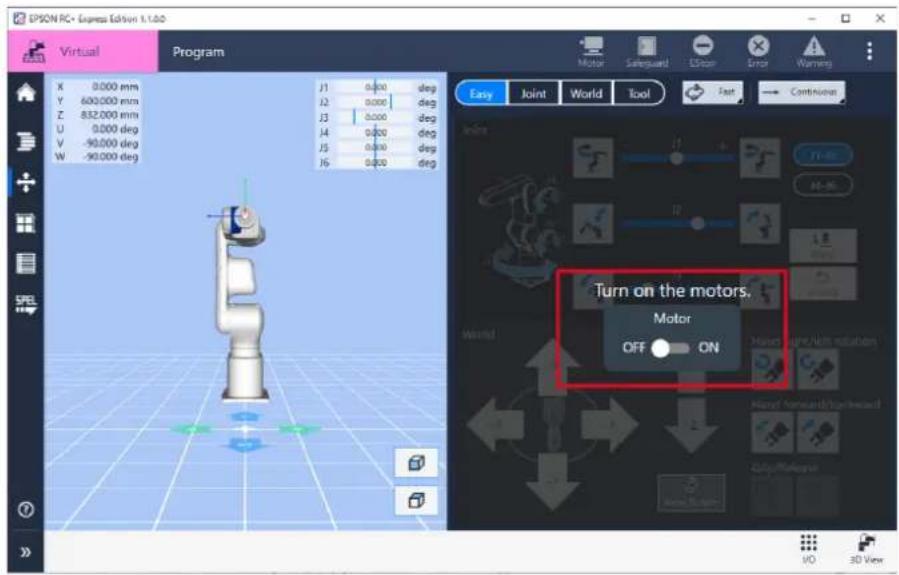The height and width of the screenshot is (575, 899).
Task: Click the EStop status icon
Action: point(702,52)
